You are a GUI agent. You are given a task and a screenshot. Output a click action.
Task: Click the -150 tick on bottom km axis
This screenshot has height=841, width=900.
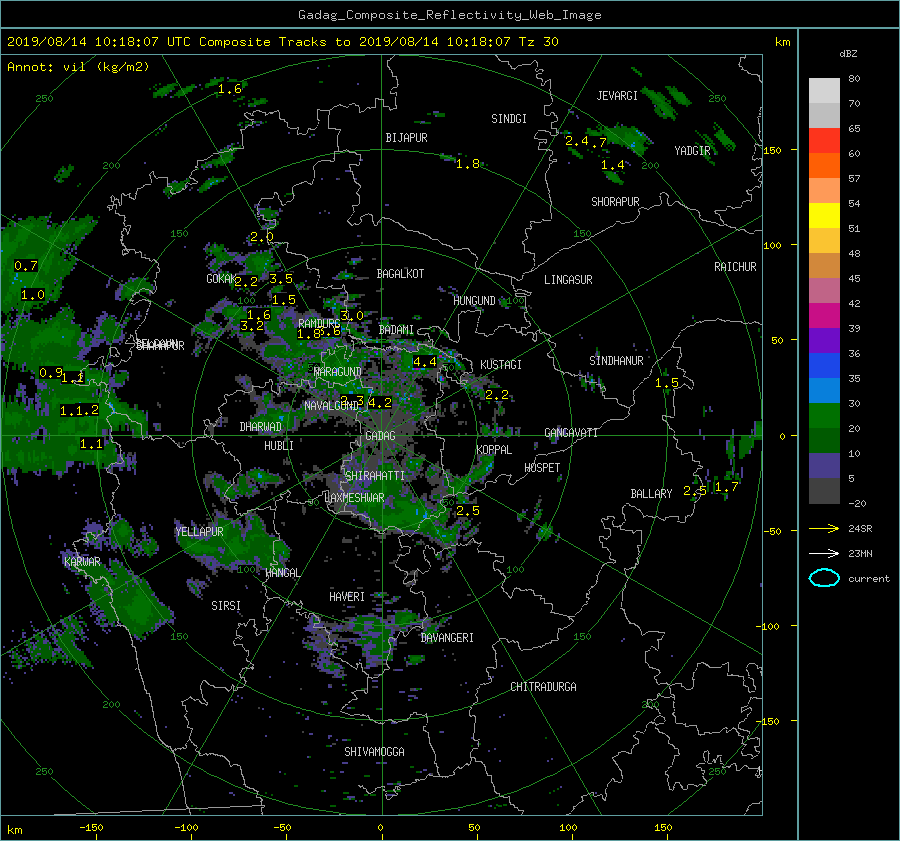click(x=91, y=827)
